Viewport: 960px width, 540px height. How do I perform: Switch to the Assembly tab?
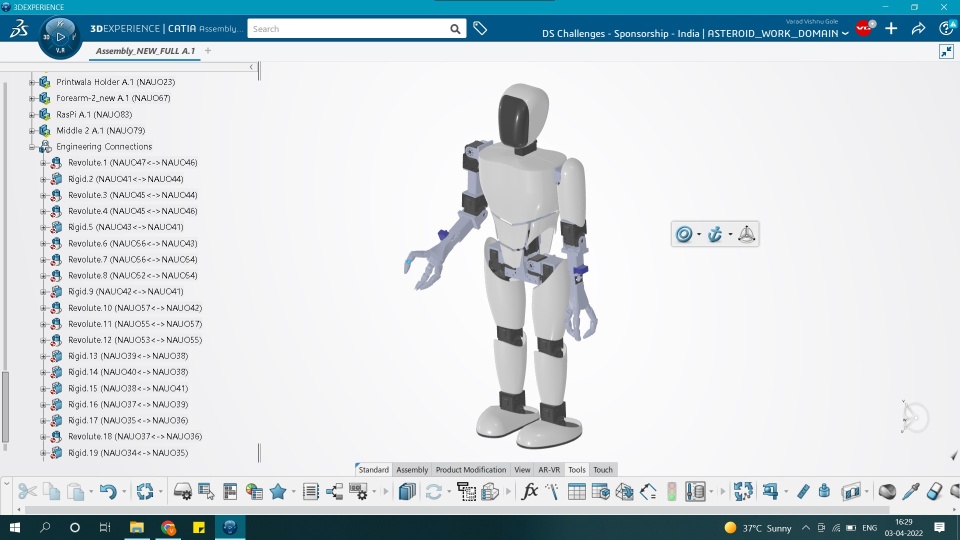412,470
